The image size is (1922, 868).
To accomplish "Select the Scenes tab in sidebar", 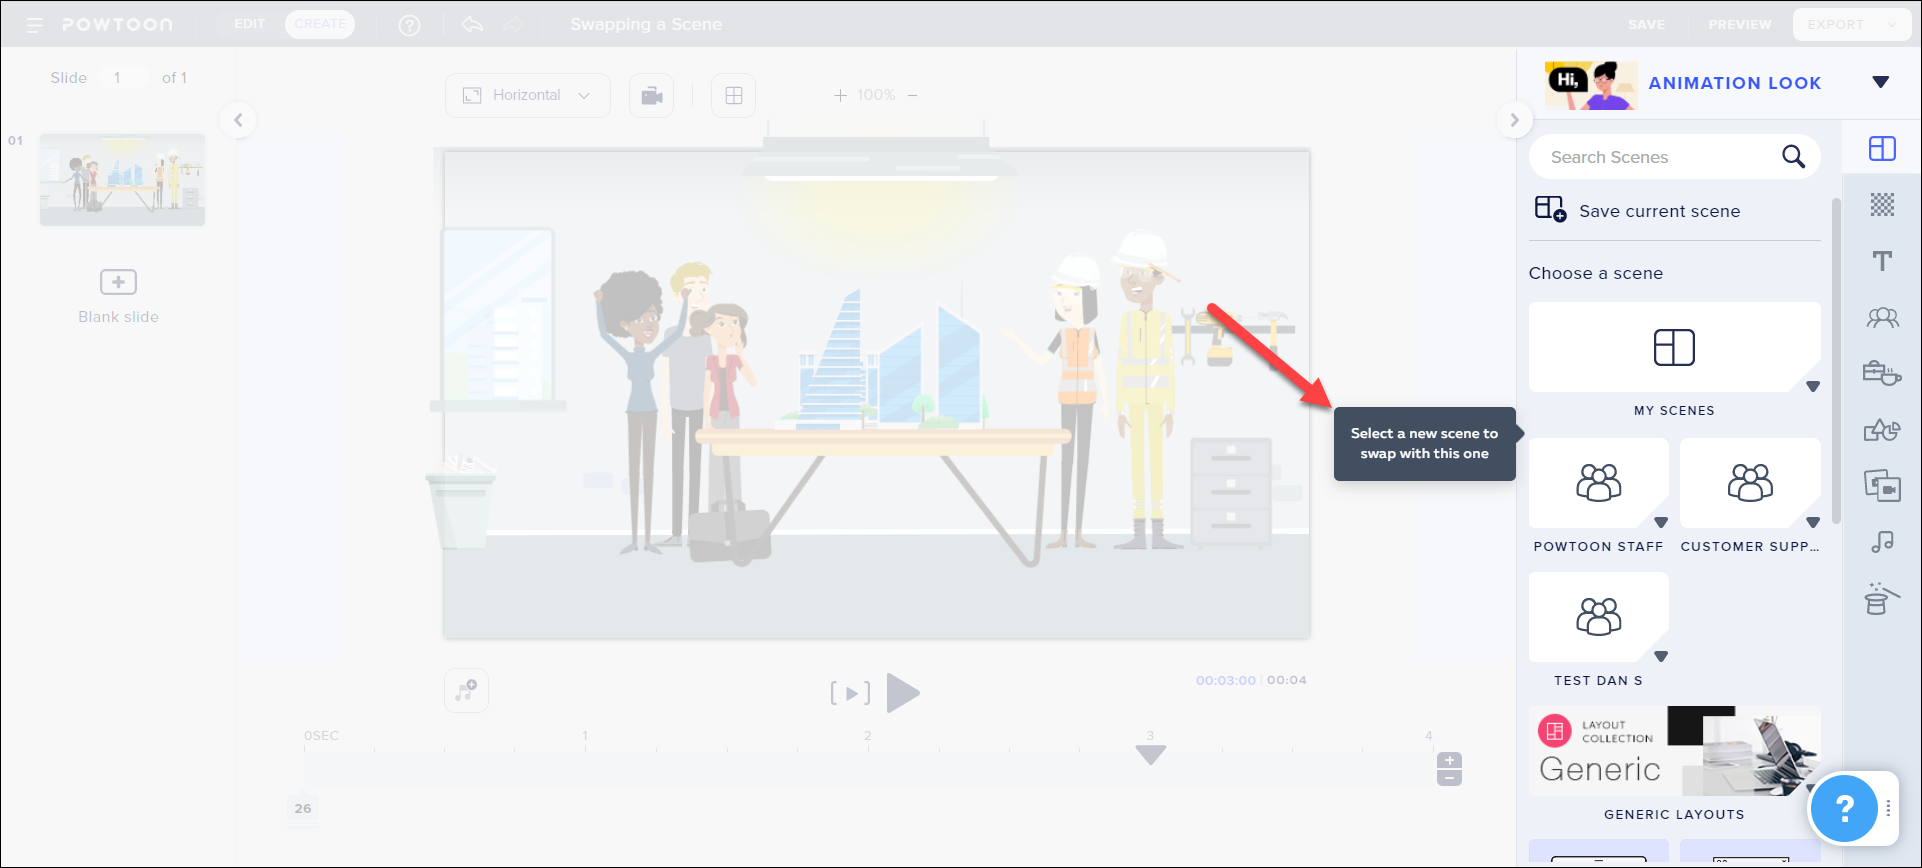I will point(1882,149).
